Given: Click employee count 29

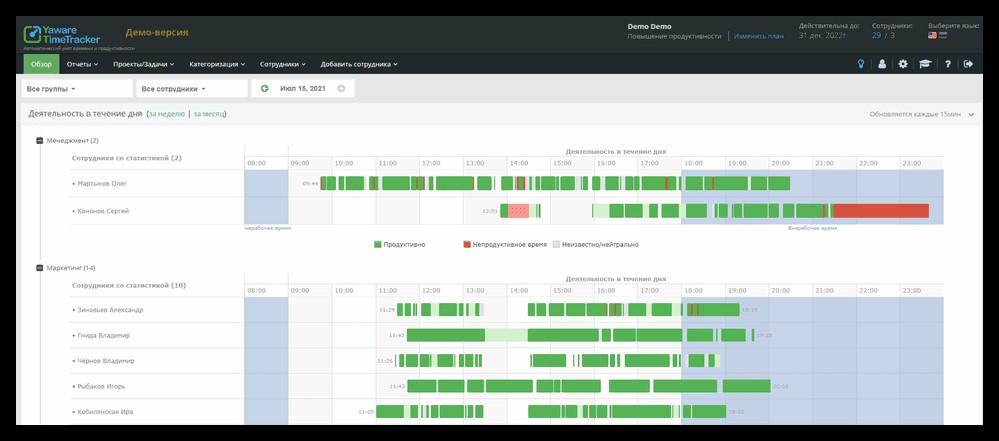Looking at the screenshot, I should (877, 36).
